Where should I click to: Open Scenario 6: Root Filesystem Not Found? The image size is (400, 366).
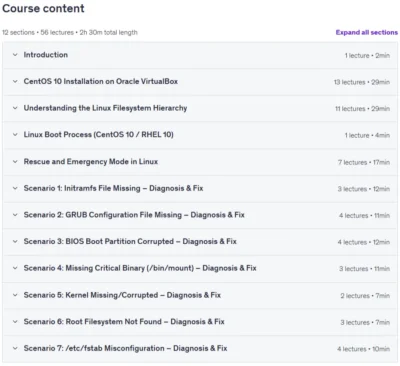[124, 322]
